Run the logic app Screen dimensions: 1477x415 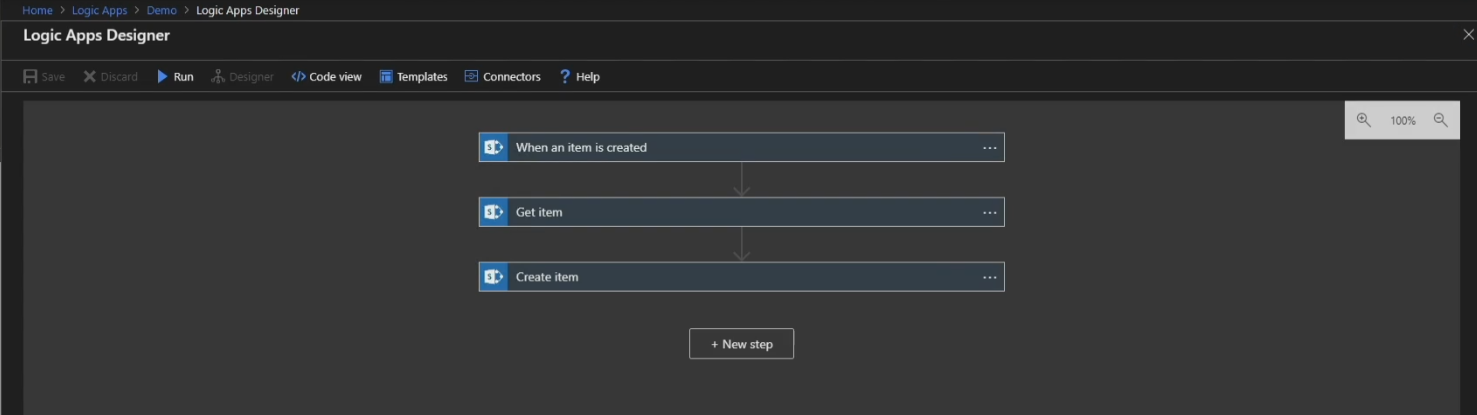coord(175,77)
